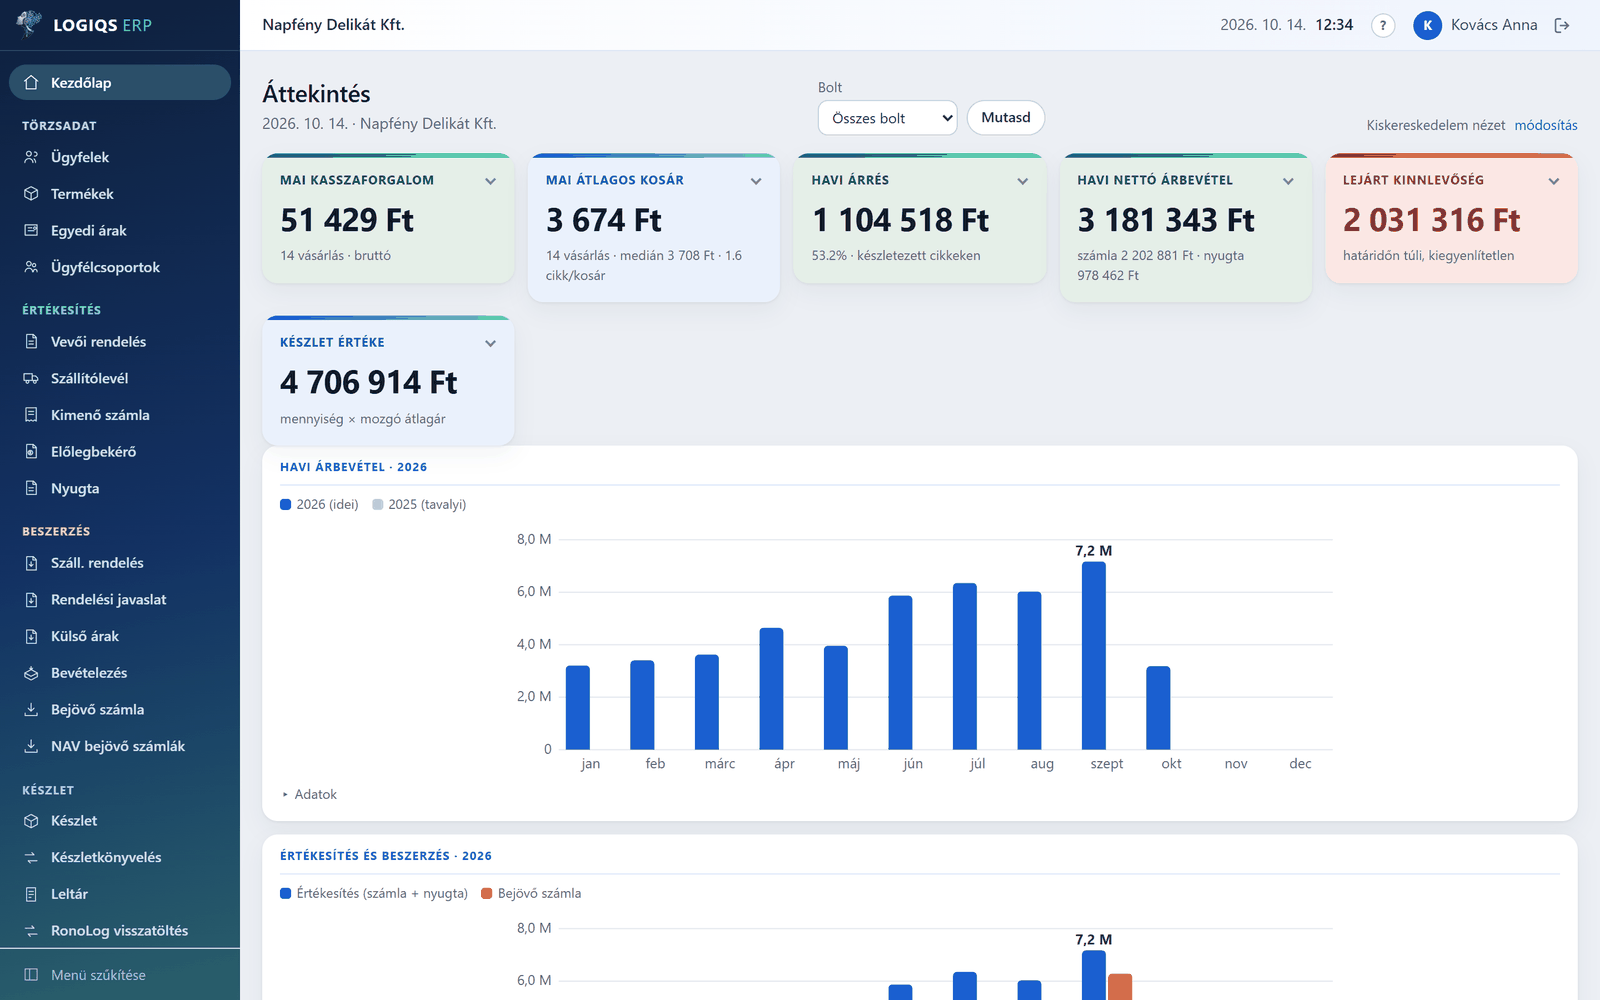Image resolution: width=1600 pixels, height=1000 pixels.
Task: Click the Ügyfélcsoportok people icon
Action: click(x=31, y=267)
